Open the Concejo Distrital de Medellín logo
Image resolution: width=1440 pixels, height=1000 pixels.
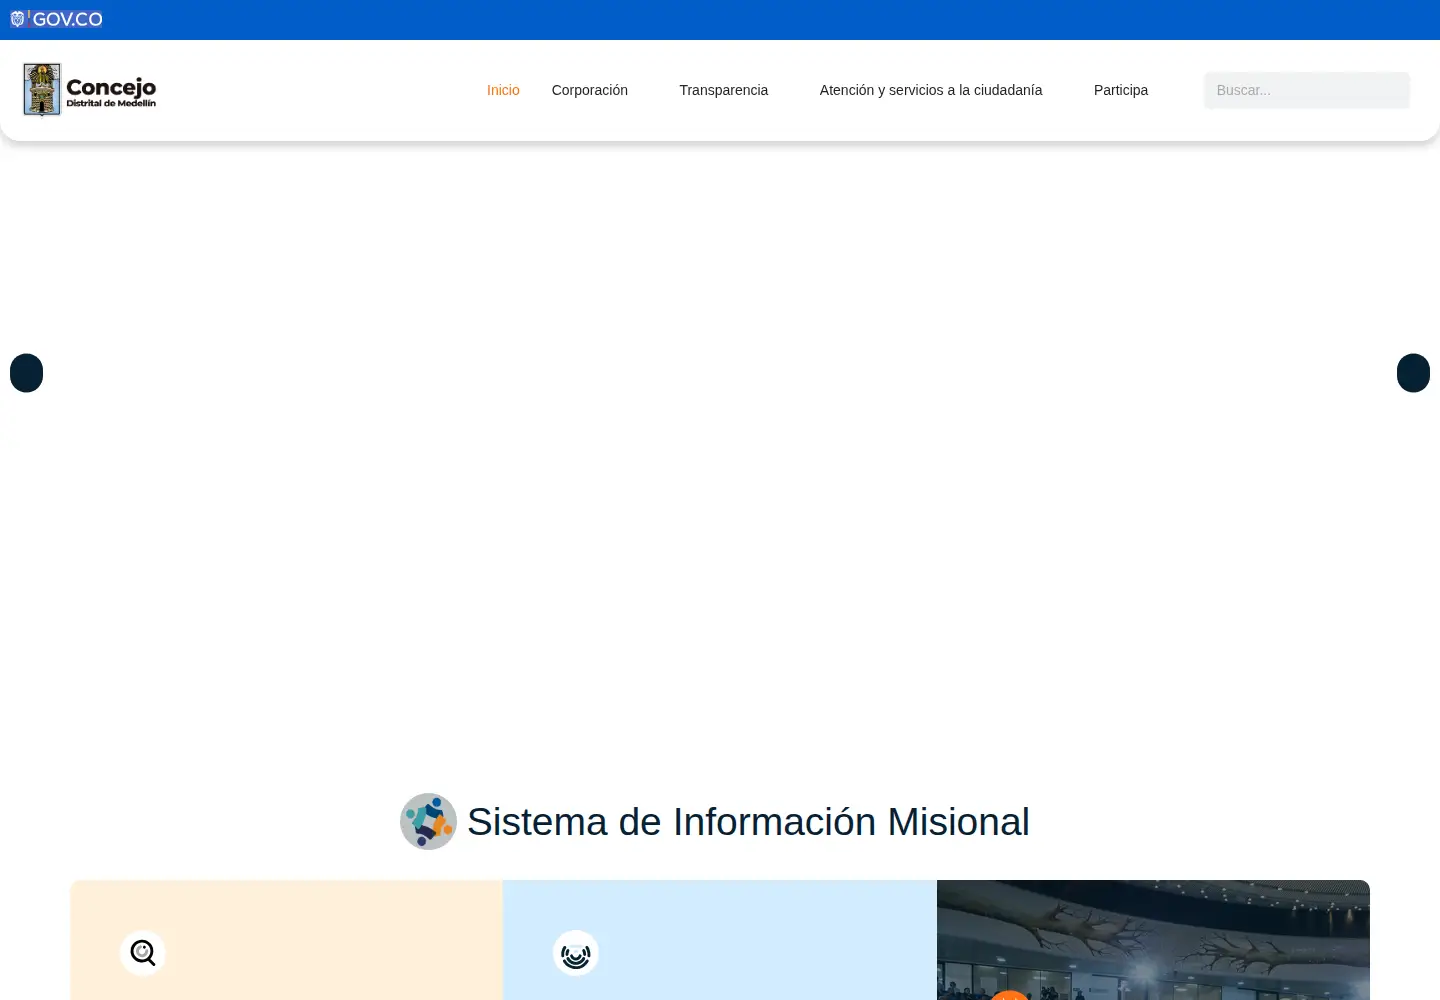click(90, 90)
